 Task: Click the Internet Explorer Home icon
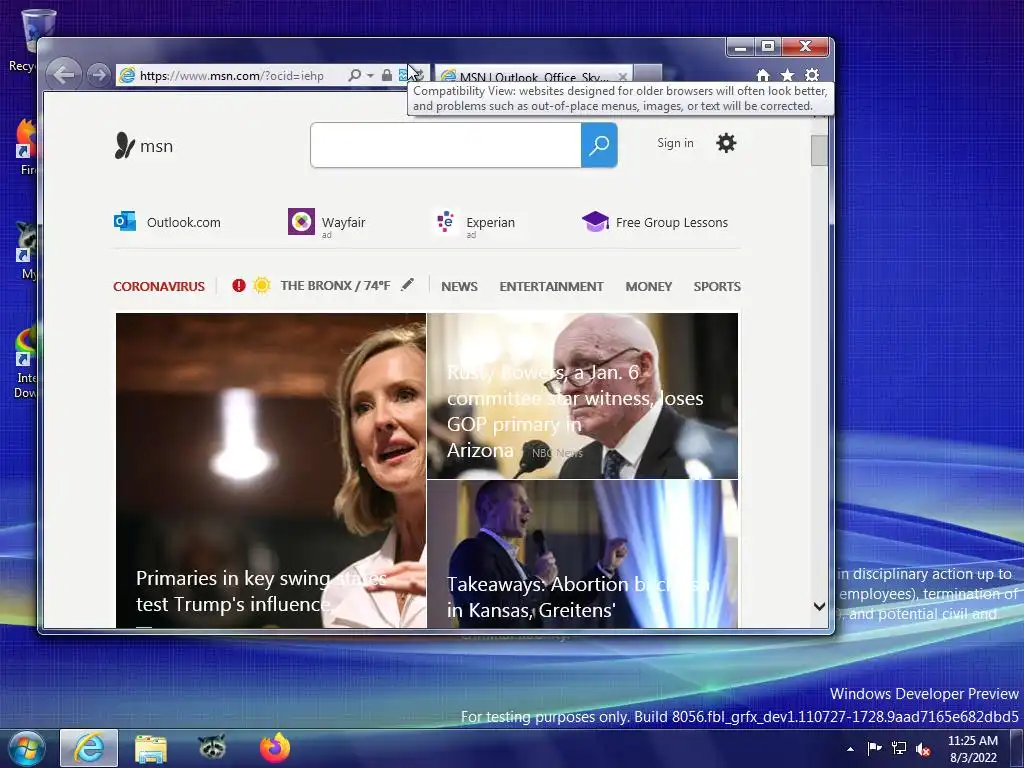(x=763, y=75)
